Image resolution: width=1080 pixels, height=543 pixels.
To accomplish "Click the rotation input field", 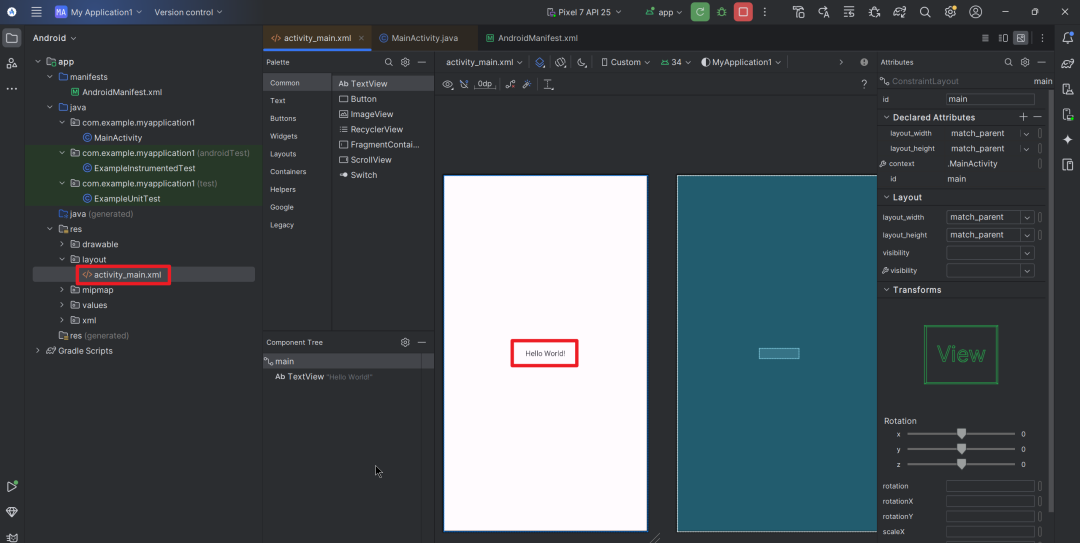I will pyautogui.click(x=990, y=486).
